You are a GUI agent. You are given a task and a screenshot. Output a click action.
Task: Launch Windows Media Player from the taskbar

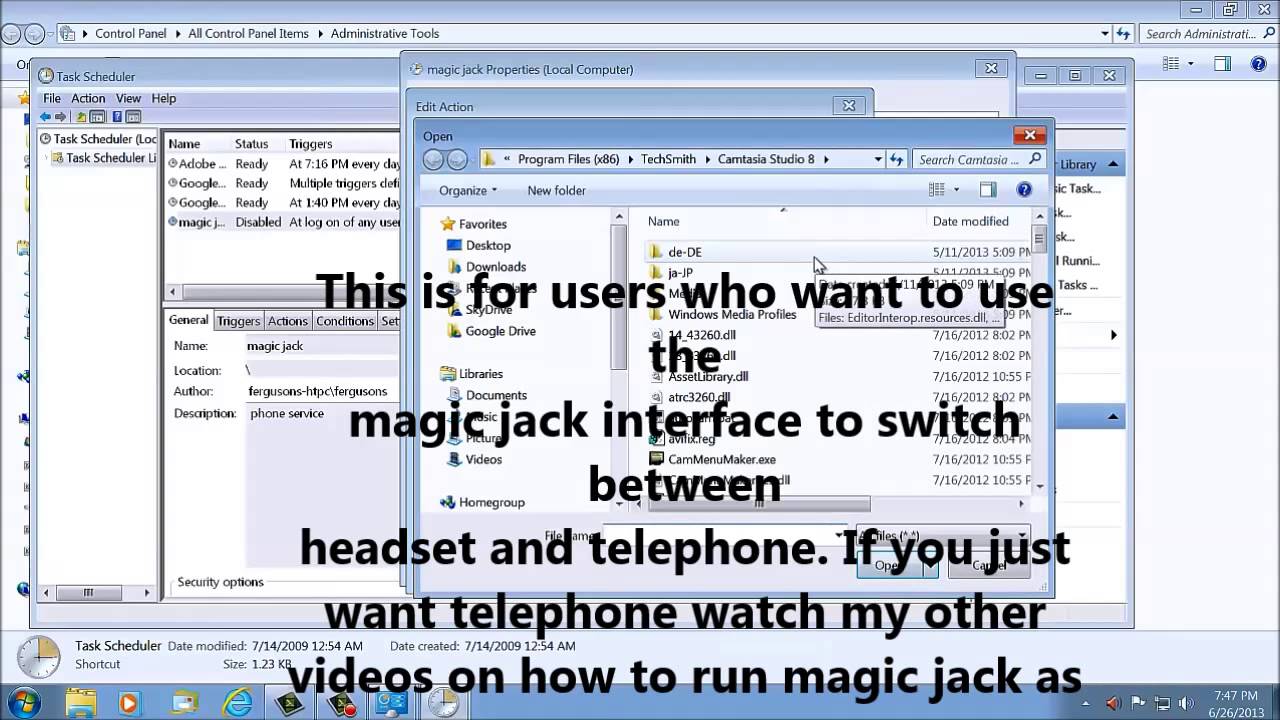click(128, 703)
